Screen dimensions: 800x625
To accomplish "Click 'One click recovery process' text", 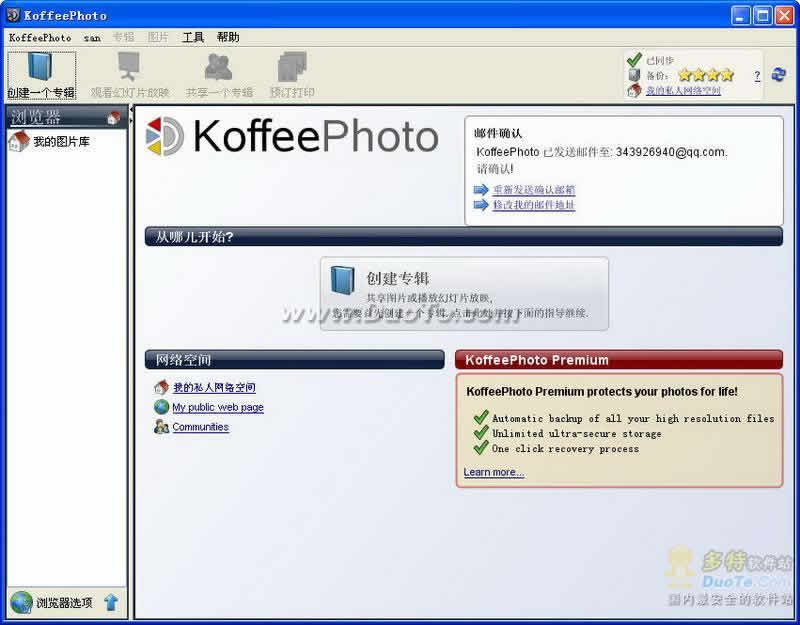I will (x=565, y=449).
